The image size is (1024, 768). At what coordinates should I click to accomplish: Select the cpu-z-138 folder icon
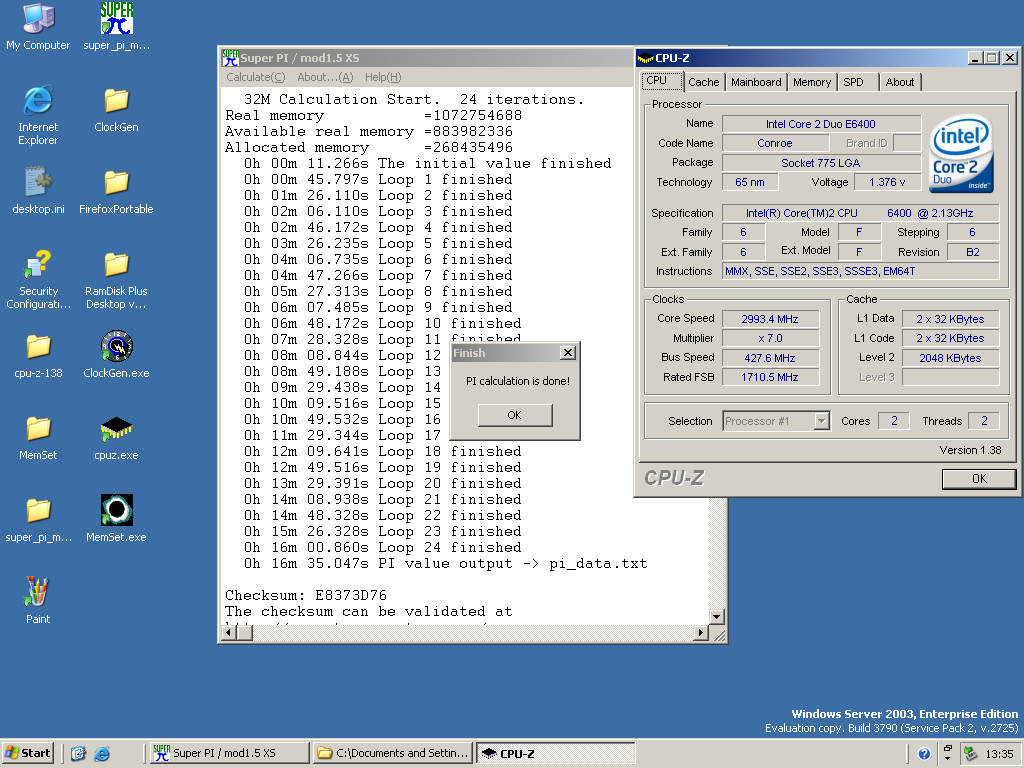click(38, 355)
